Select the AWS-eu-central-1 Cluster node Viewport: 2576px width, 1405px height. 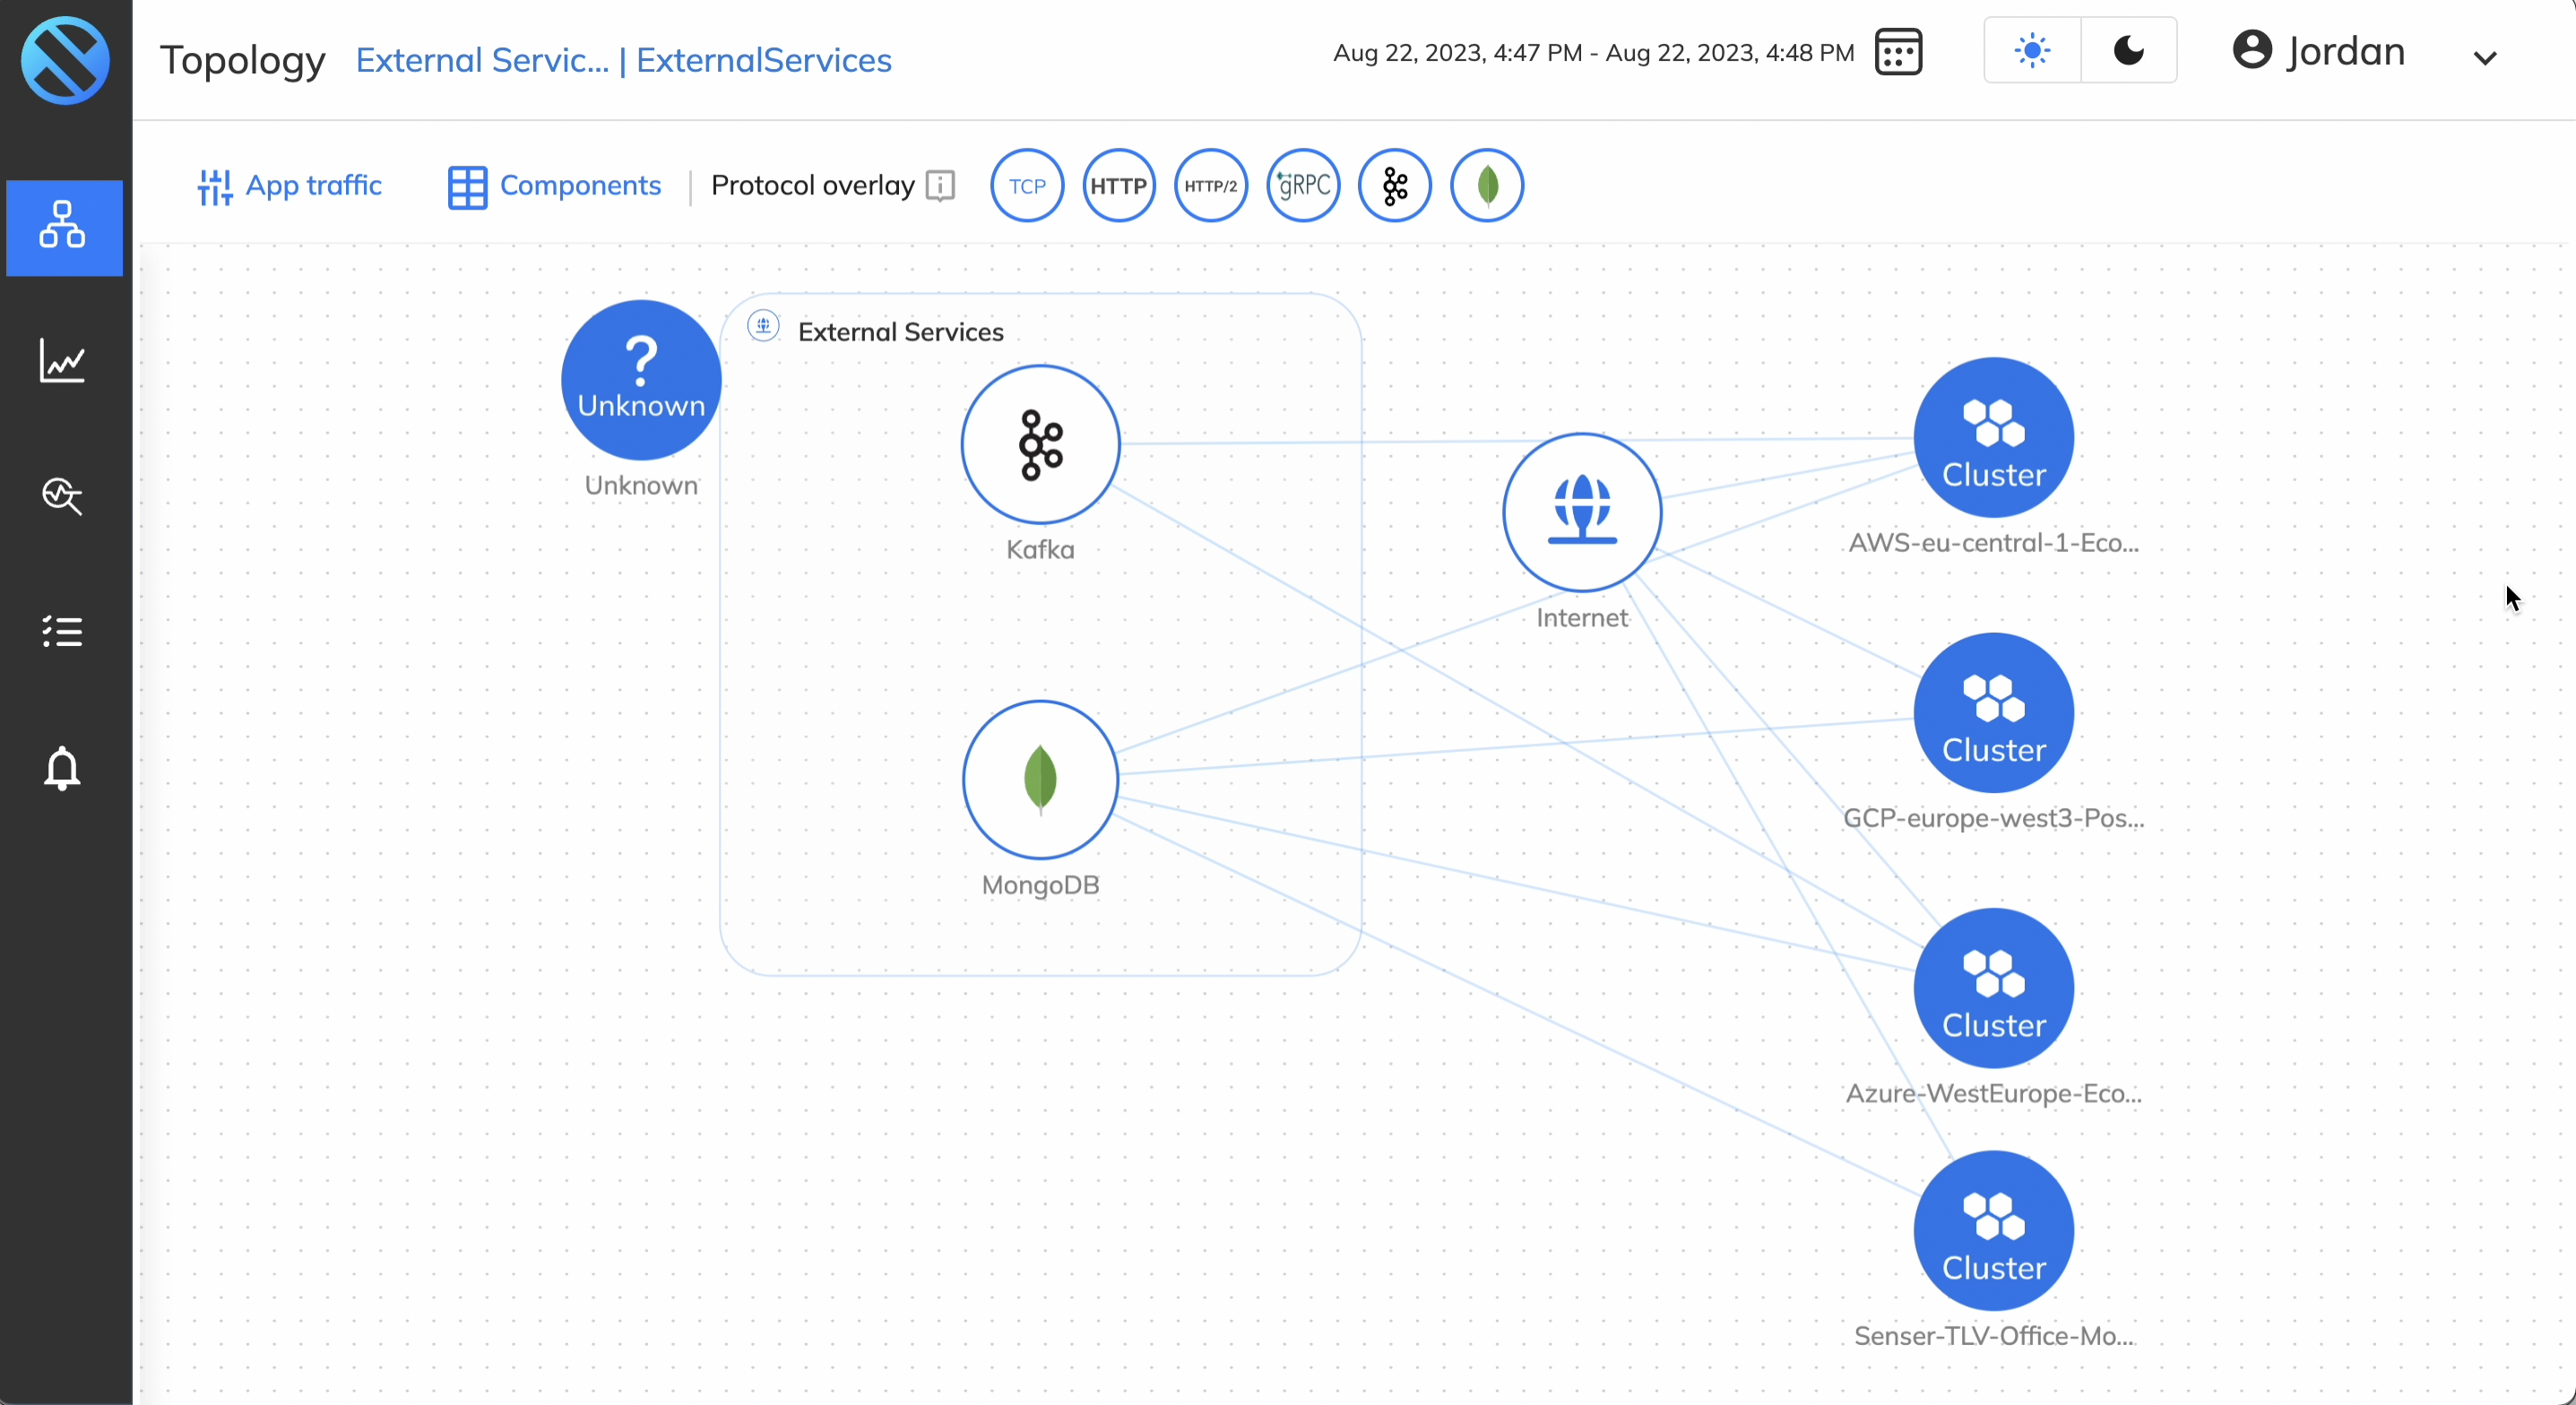(1993, 438)
